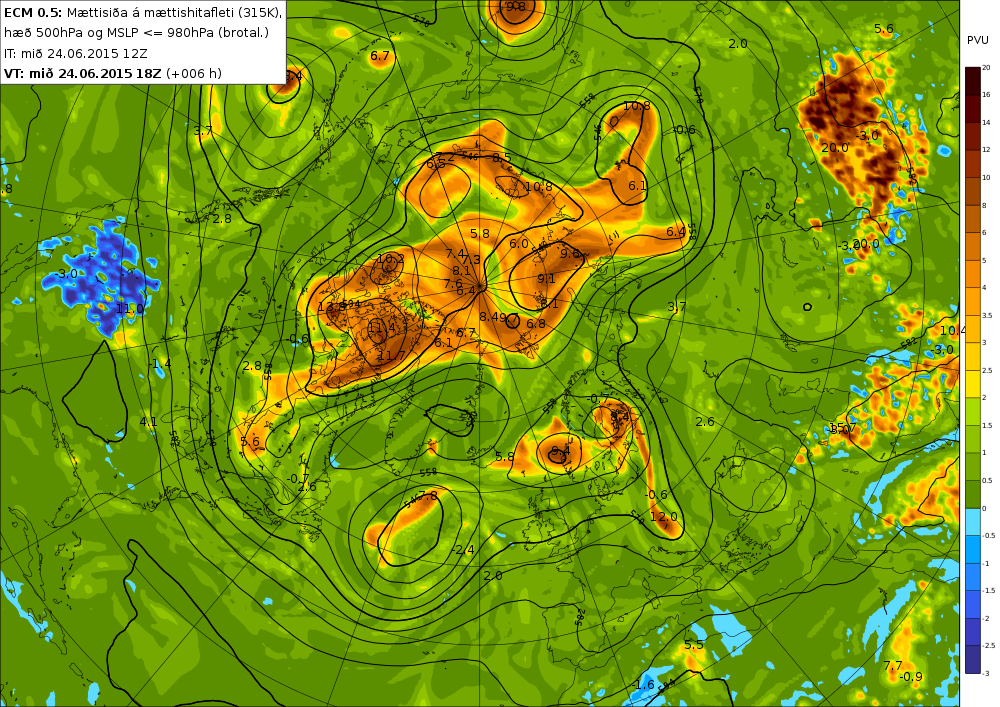Click the 3.5 tick label on the color scale

[987, 316]
